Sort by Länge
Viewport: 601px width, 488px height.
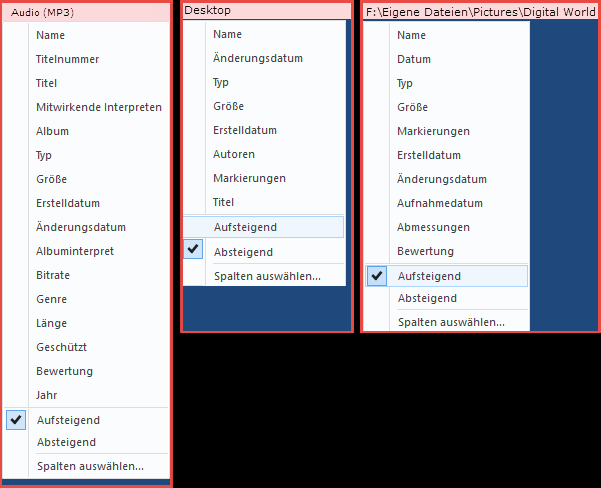(52, 323)
